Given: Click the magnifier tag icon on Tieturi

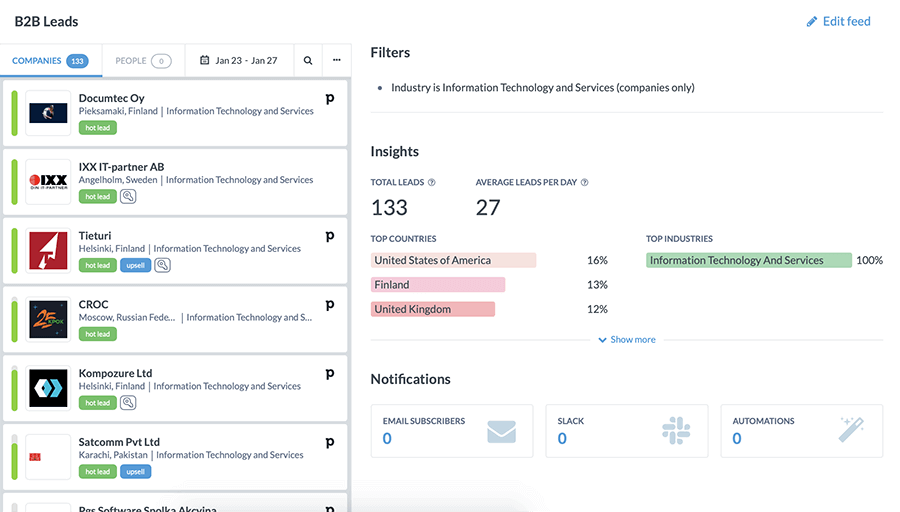Looking at the screenshot, I should click(x=162, y=265).
